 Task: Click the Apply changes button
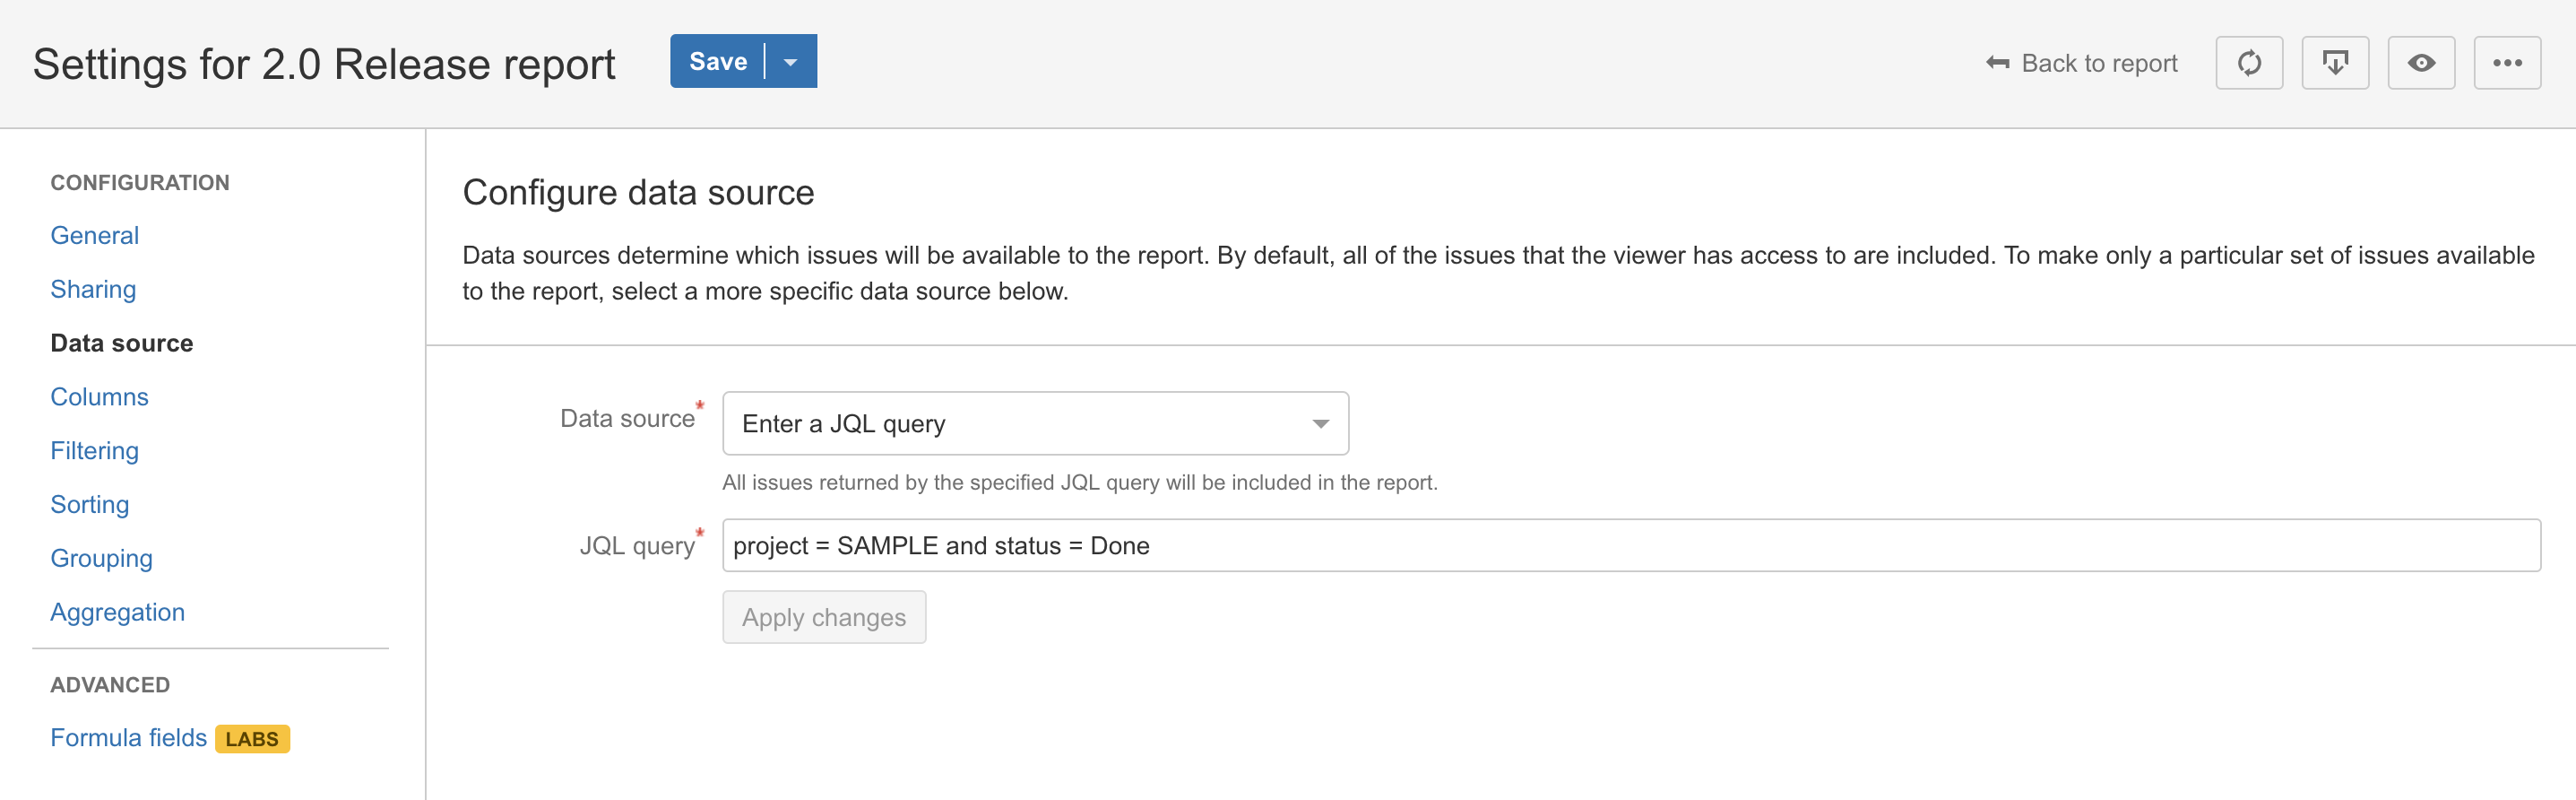click(824, 617)
